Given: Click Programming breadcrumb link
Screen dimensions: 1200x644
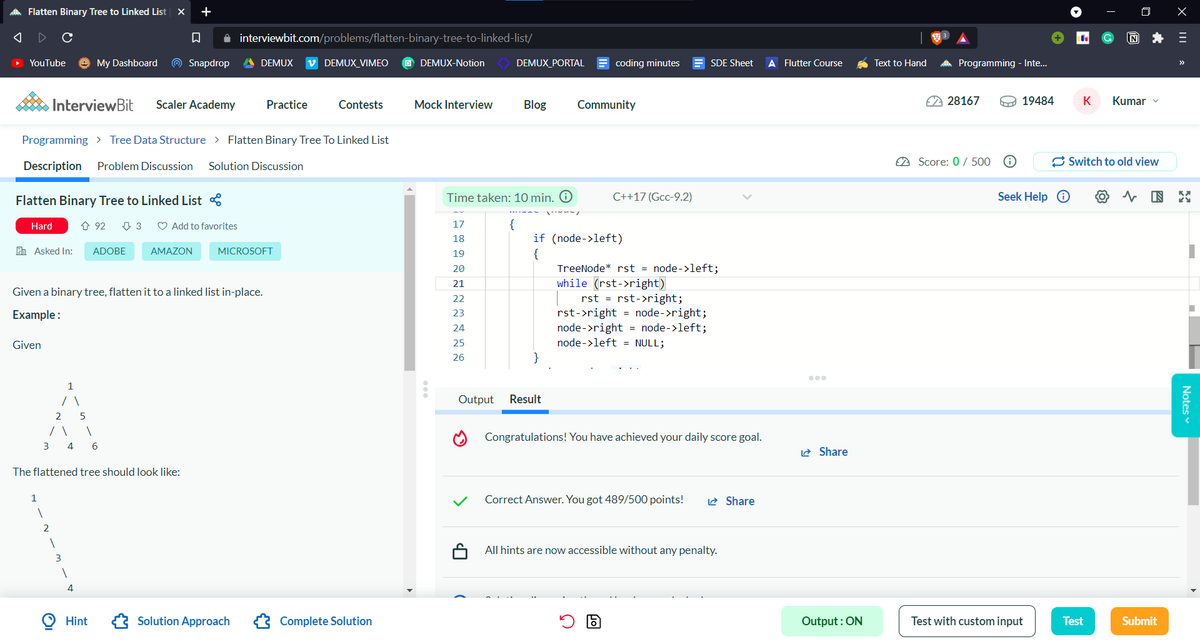Looking at the screenshot, I should coord(55,140).
